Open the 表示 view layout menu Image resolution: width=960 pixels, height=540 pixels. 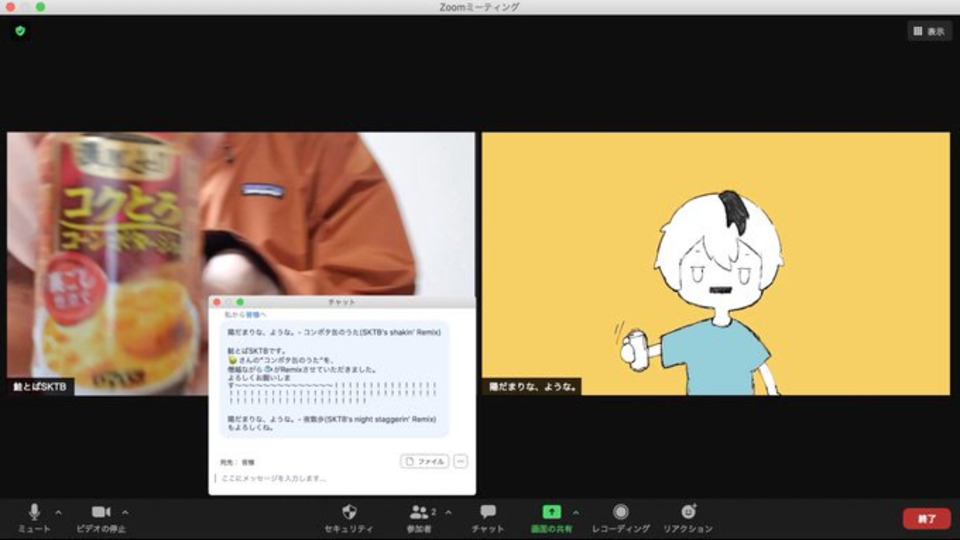(x=929, y=31)
